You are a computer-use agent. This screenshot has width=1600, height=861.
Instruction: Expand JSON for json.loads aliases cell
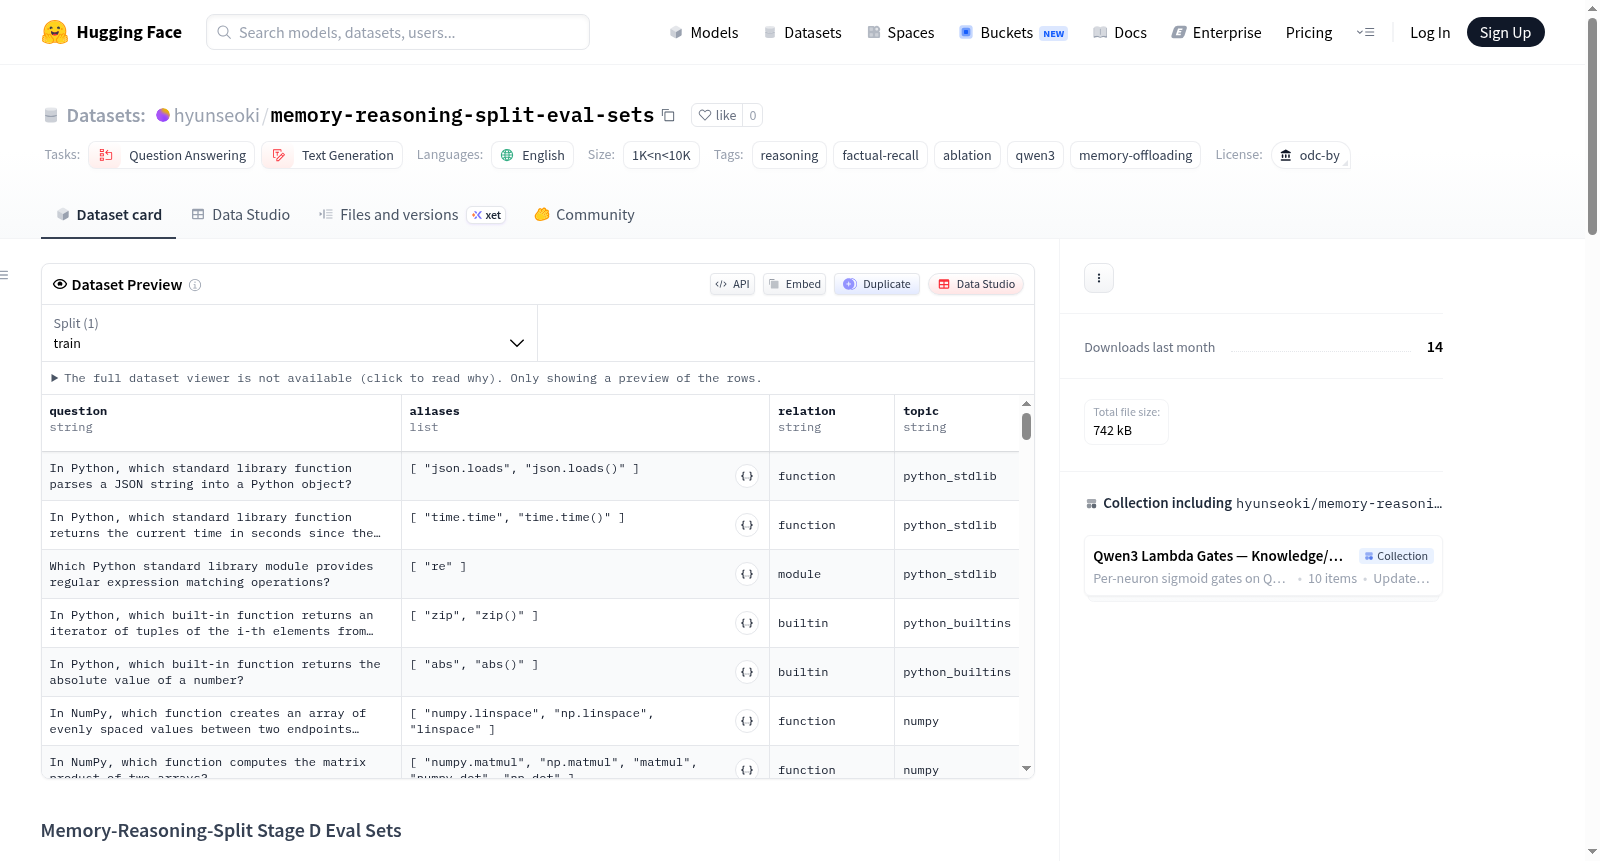click(747, 476)
